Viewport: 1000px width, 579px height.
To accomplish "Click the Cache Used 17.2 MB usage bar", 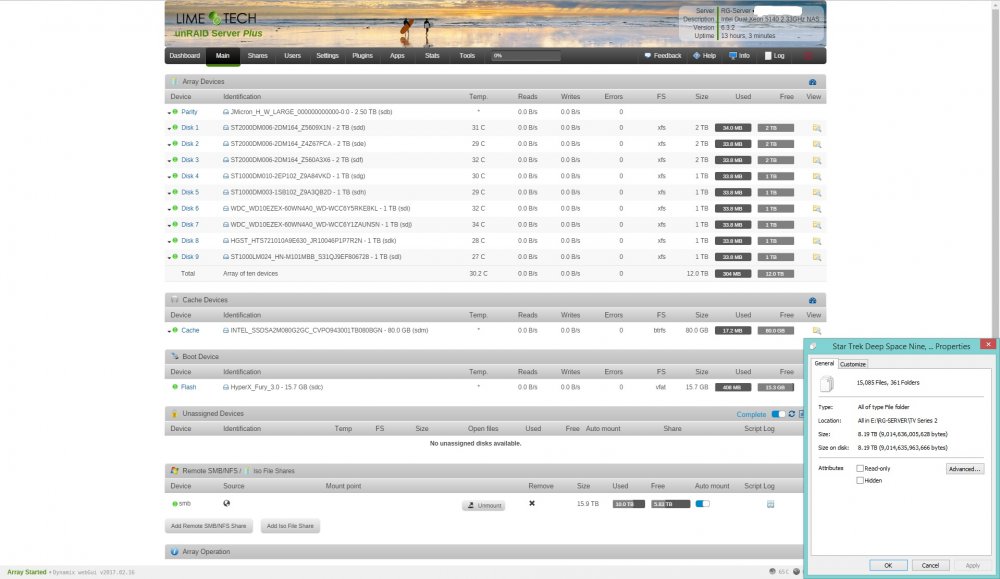I will 733,331.
